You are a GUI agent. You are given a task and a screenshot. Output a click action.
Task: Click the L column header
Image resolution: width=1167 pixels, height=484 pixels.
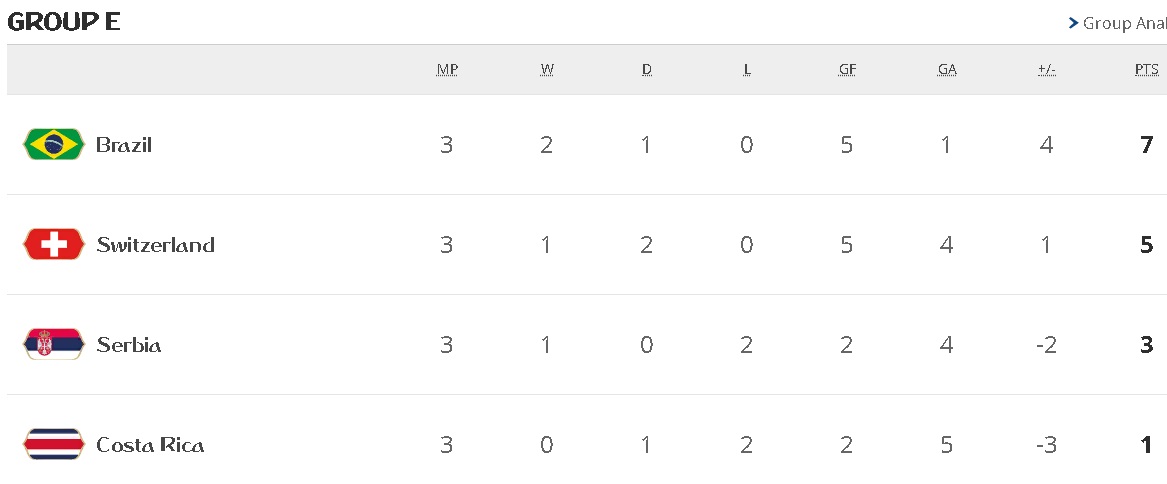747,70
